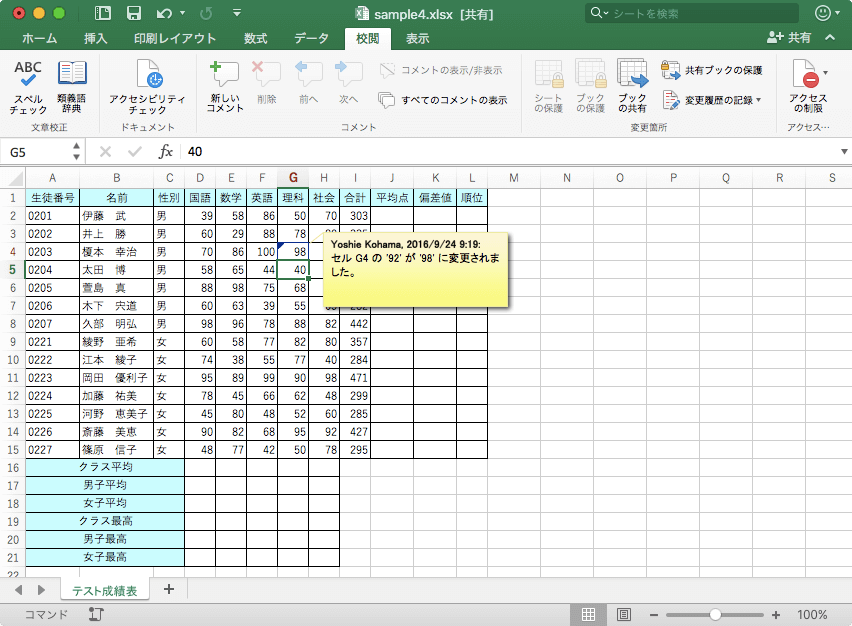Viewport: 852px width, 626px height.
Task: Select the テスト成績表 sheet tab
Action: [105, 590]
